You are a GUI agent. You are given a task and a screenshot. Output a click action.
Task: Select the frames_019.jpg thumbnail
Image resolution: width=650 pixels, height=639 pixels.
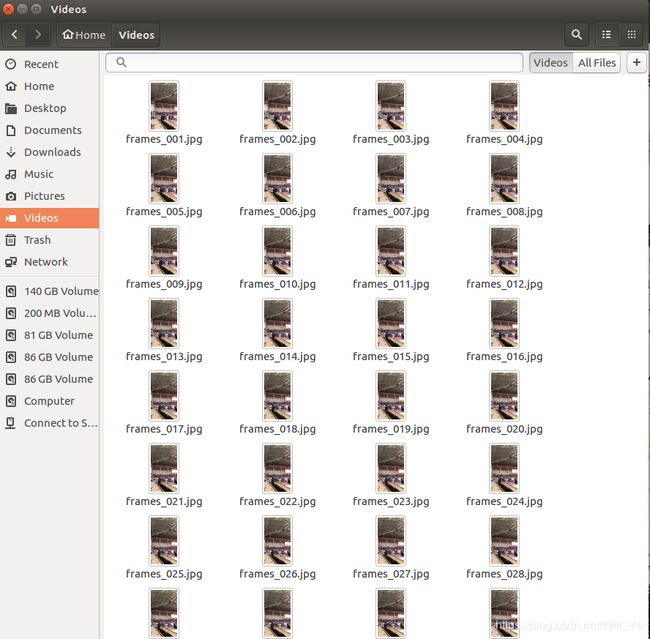point(391,396)
